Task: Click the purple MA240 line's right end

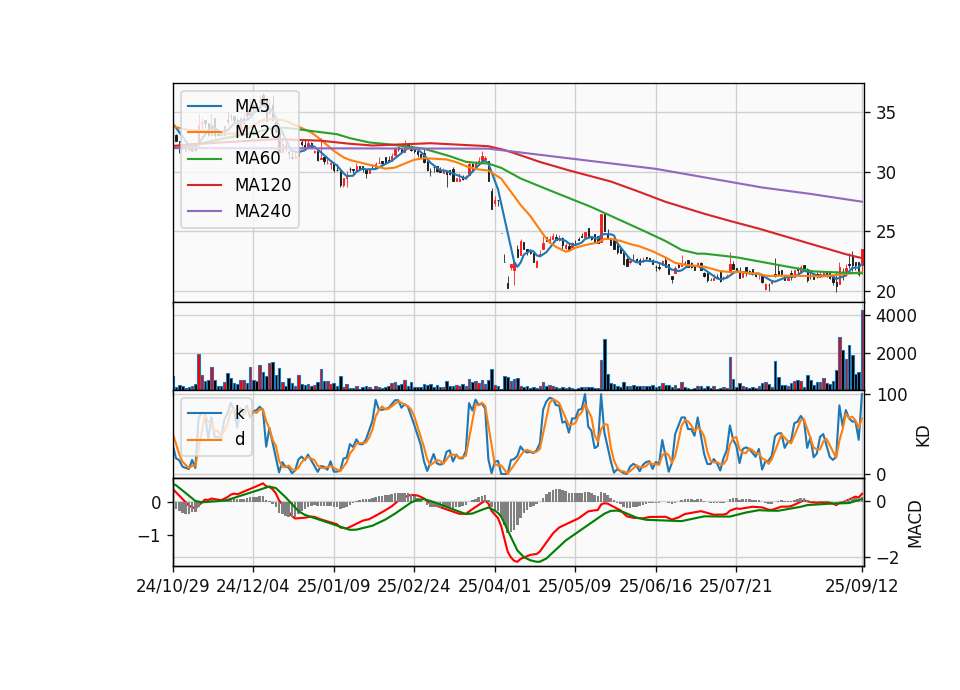Action: click(861, 201)
